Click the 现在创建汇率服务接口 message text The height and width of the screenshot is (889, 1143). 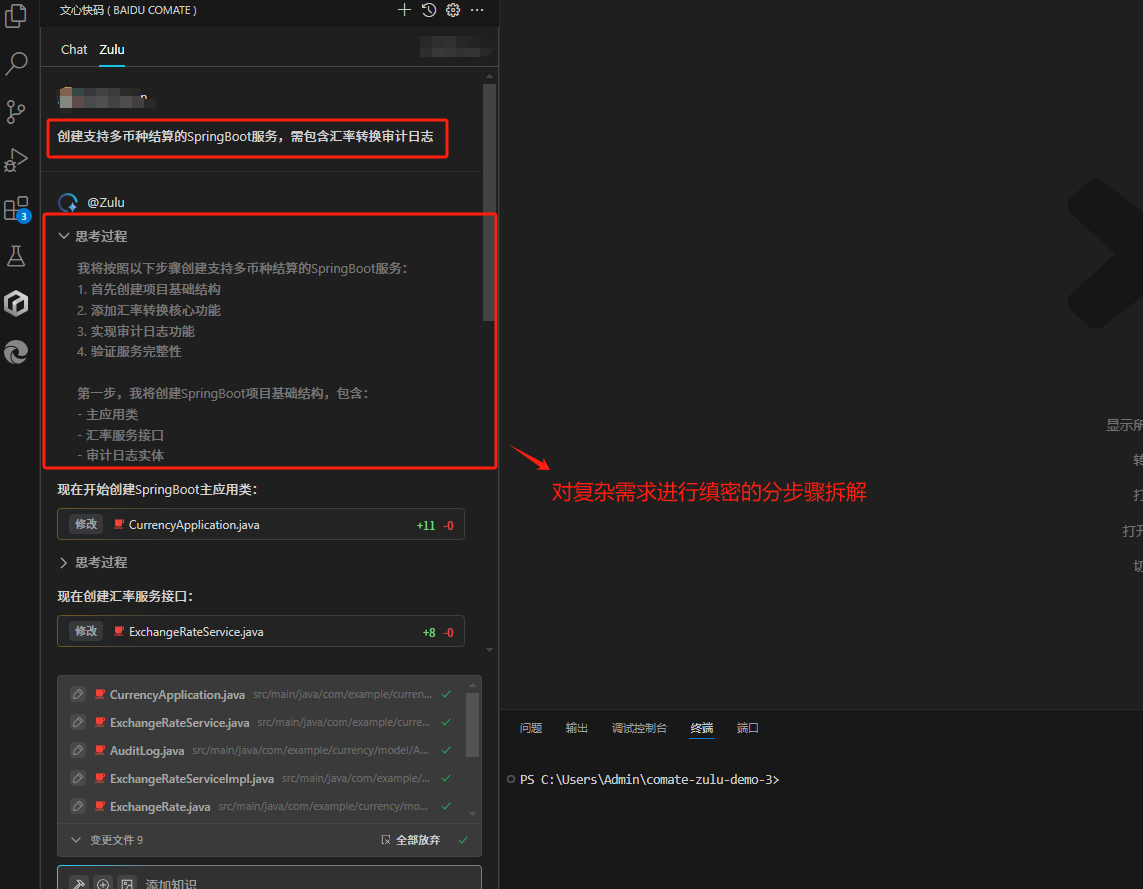tap(125, 596)
